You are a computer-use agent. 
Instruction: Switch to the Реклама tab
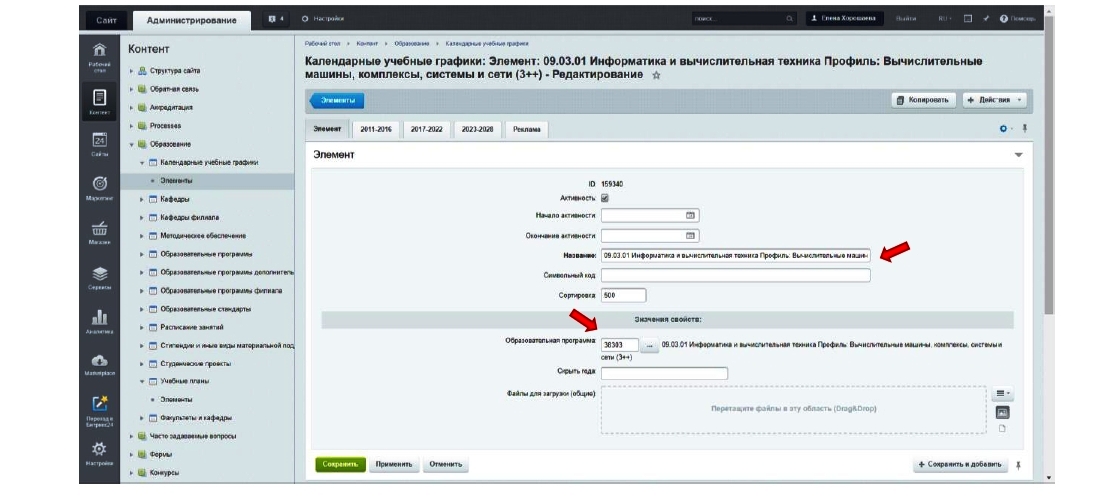point(526,129)
